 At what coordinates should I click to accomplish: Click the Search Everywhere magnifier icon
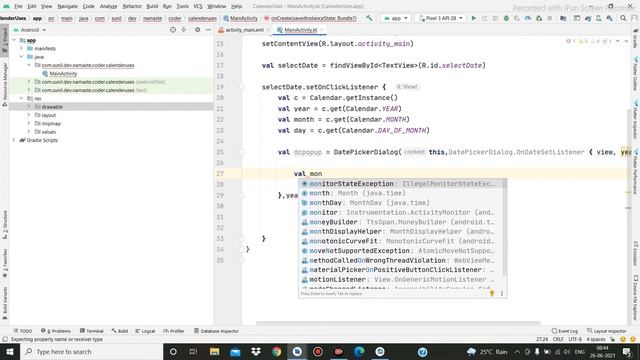[x=623, y=18]
